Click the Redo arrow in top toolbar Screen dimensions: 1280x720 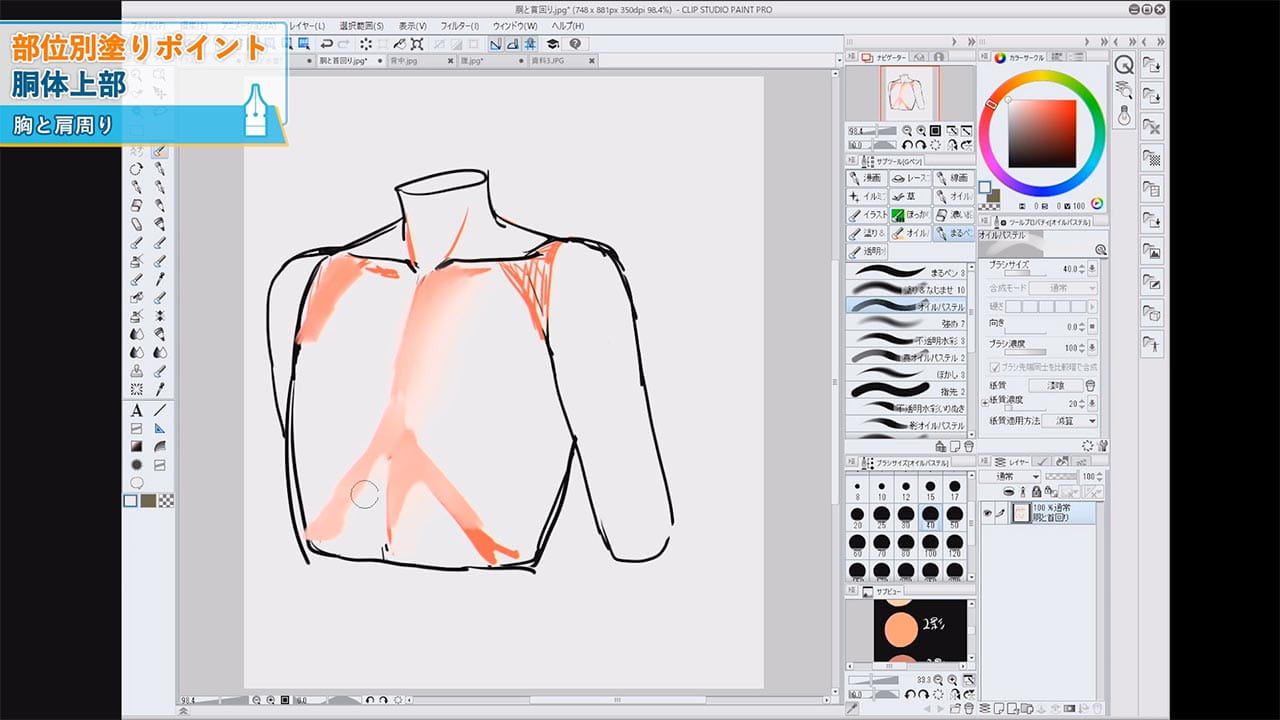[x=345, y=44]
